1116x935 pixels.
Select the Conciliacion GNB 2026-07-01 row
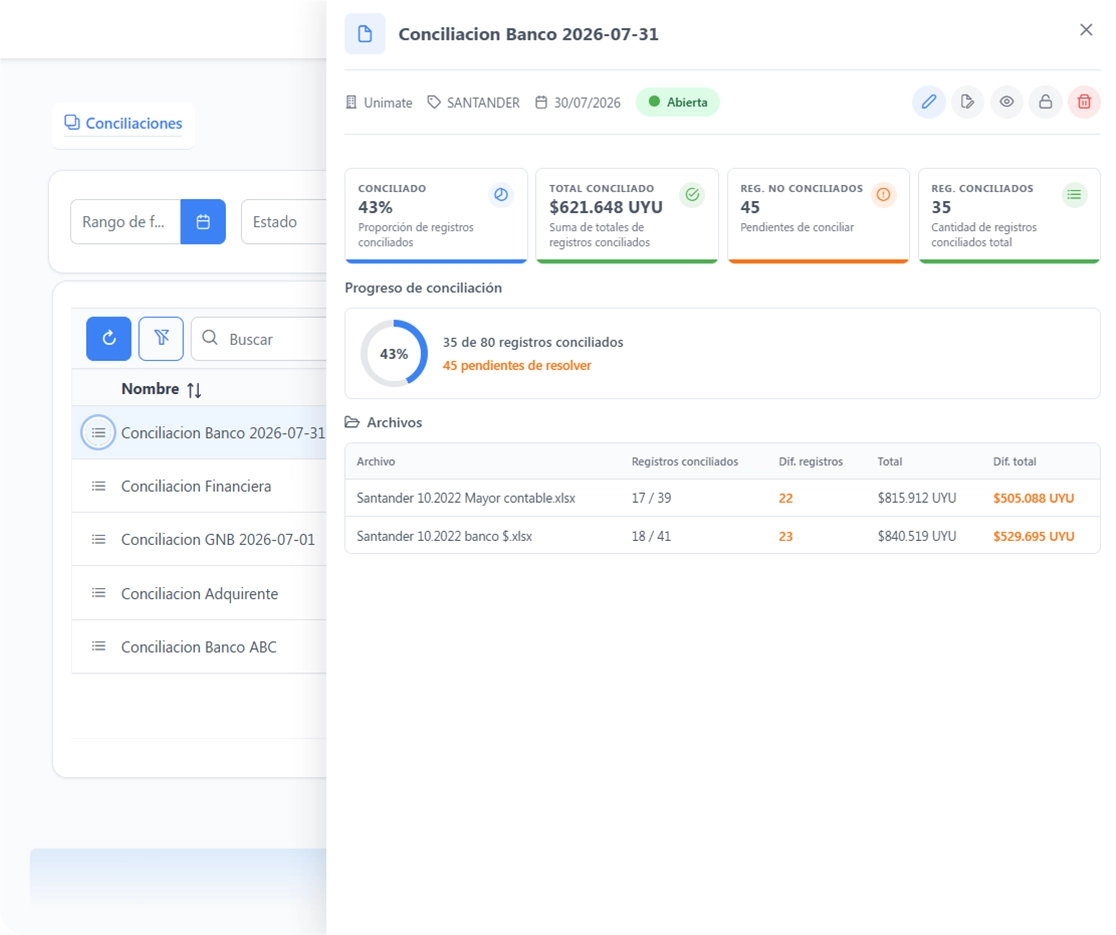(x=199, y=539)
